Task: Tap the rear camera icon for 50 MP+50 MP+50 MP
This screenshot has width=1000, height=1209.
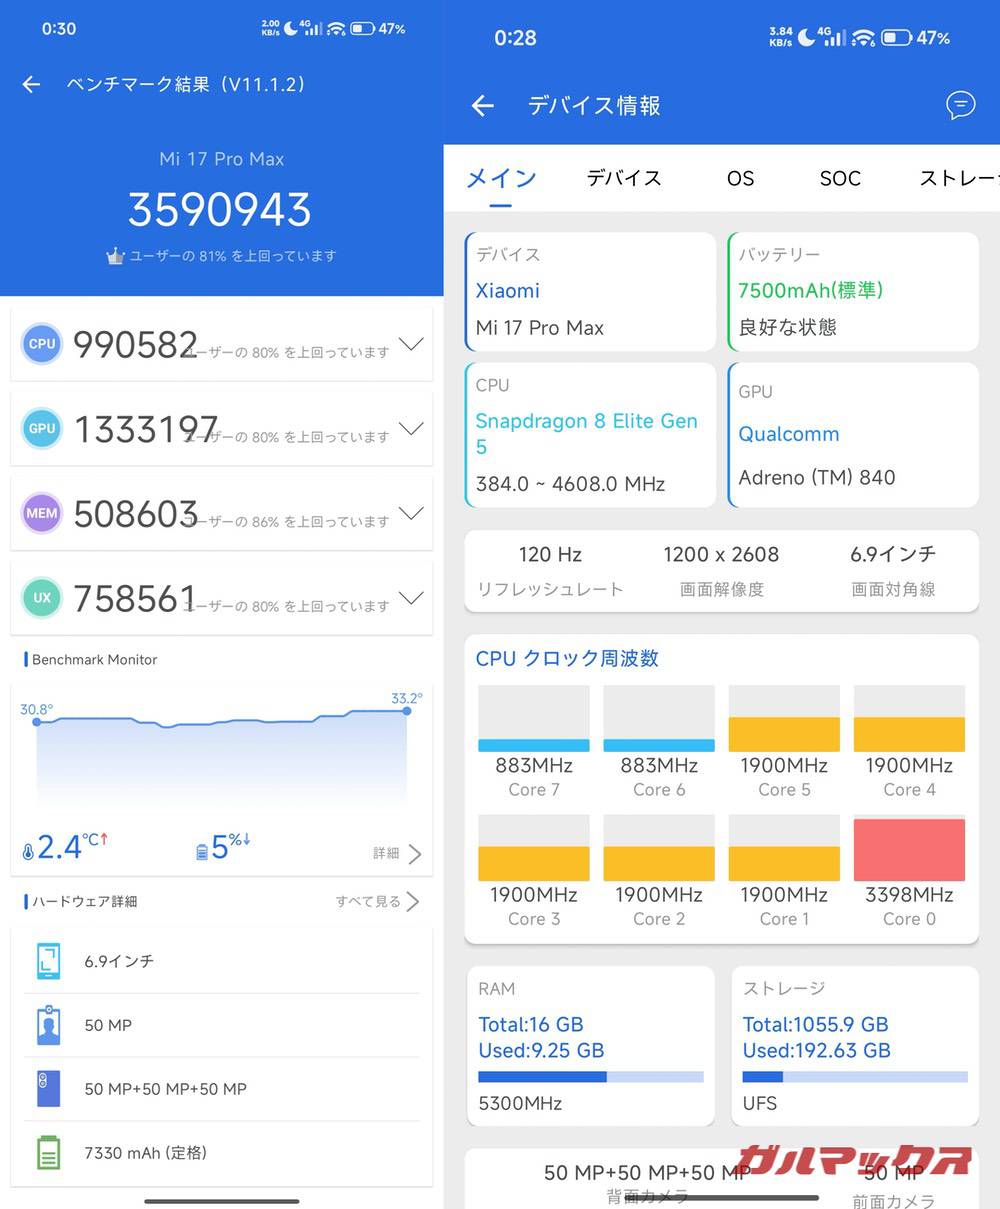Action: [x=48, y=1089]
